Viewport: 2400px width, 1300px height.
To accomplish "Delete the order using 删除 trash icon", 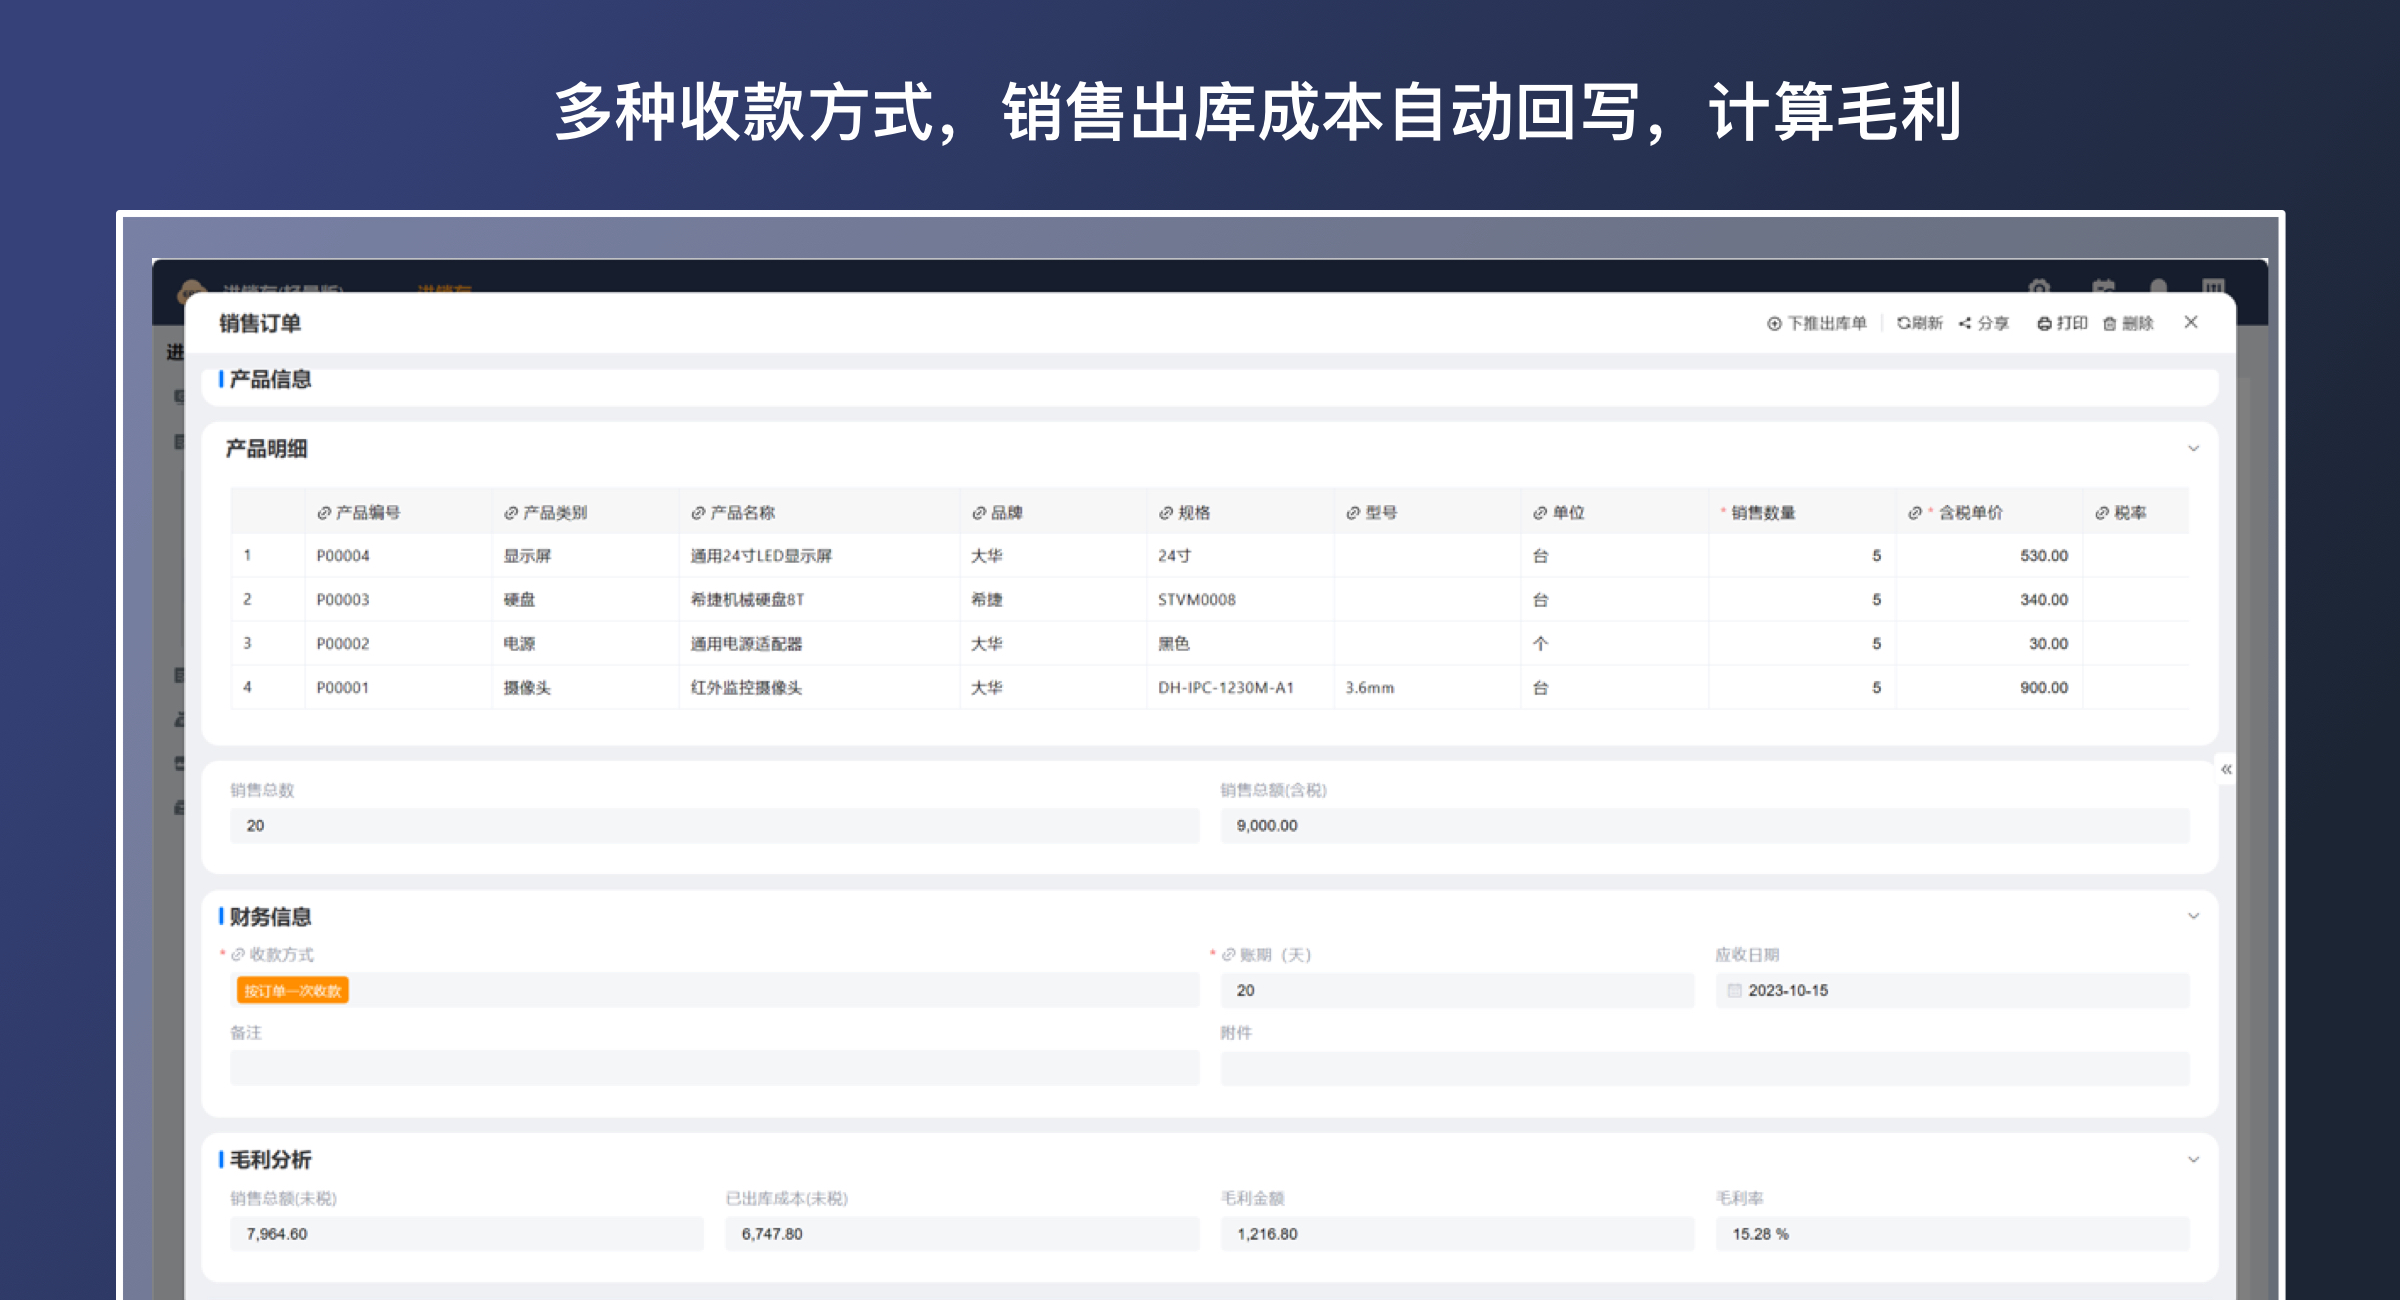I will click(x=2110, y=323).
